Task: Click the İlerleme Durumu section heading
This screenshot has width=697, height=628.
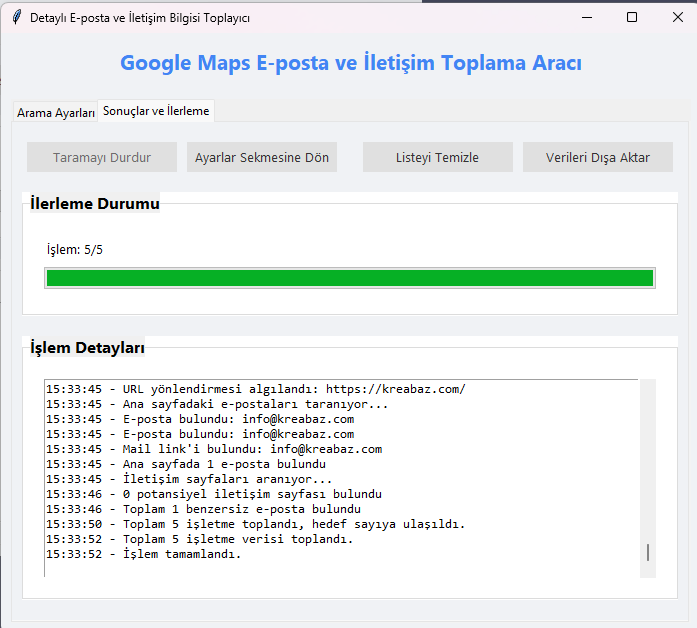Action: click(95, 204)
